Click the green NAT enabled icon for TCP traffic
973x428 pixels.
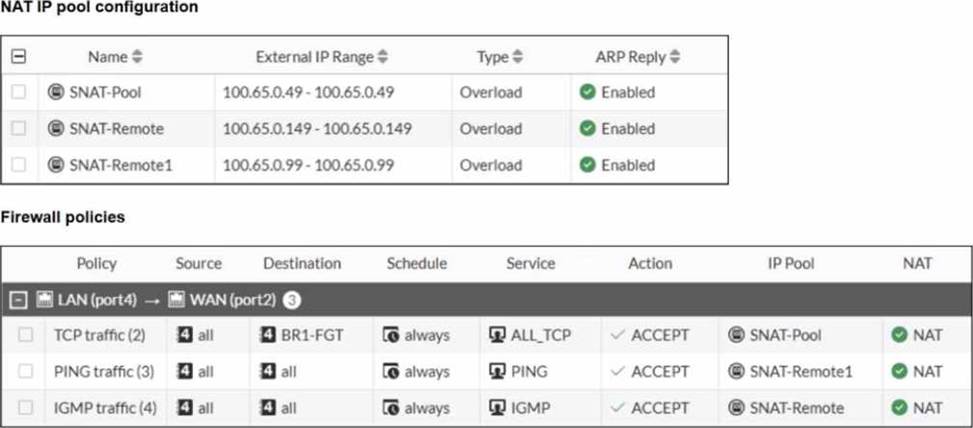coord(898,335)
